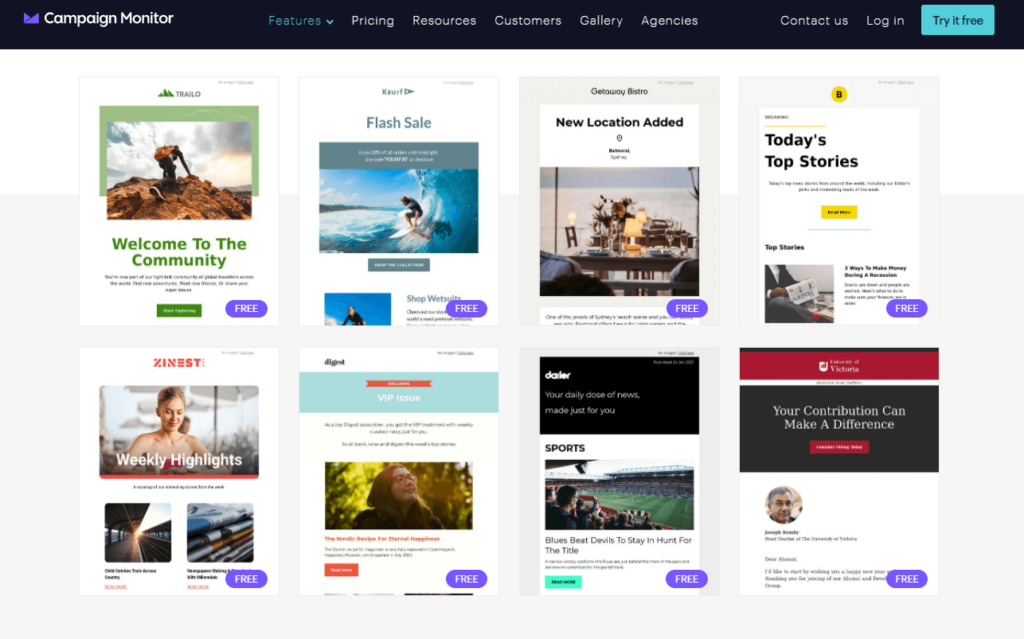Open the Pricing page

pos(372,20)
